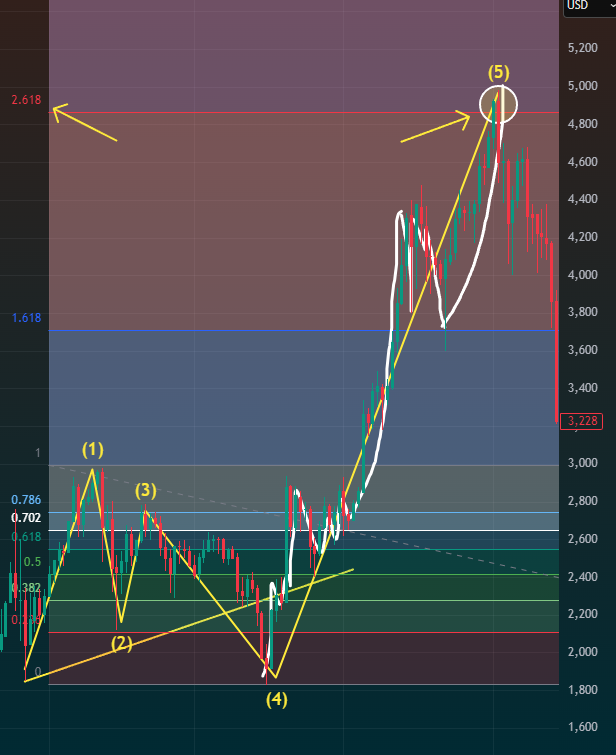Click the 3,600 price axis label
This screenshot has height=755, width=616.
click(x=583, y=350)
